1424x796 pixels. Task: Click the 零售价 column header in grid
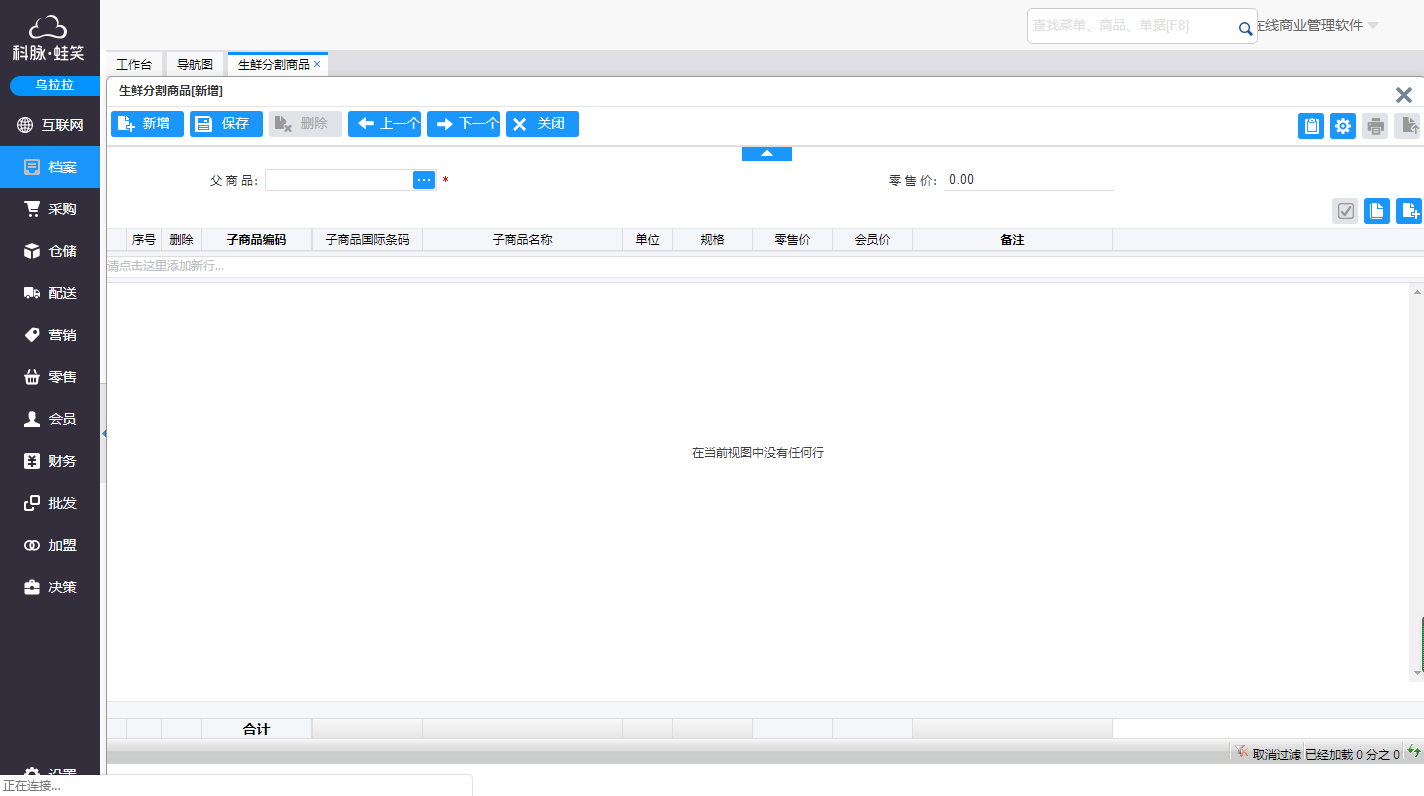coord(792,240)
